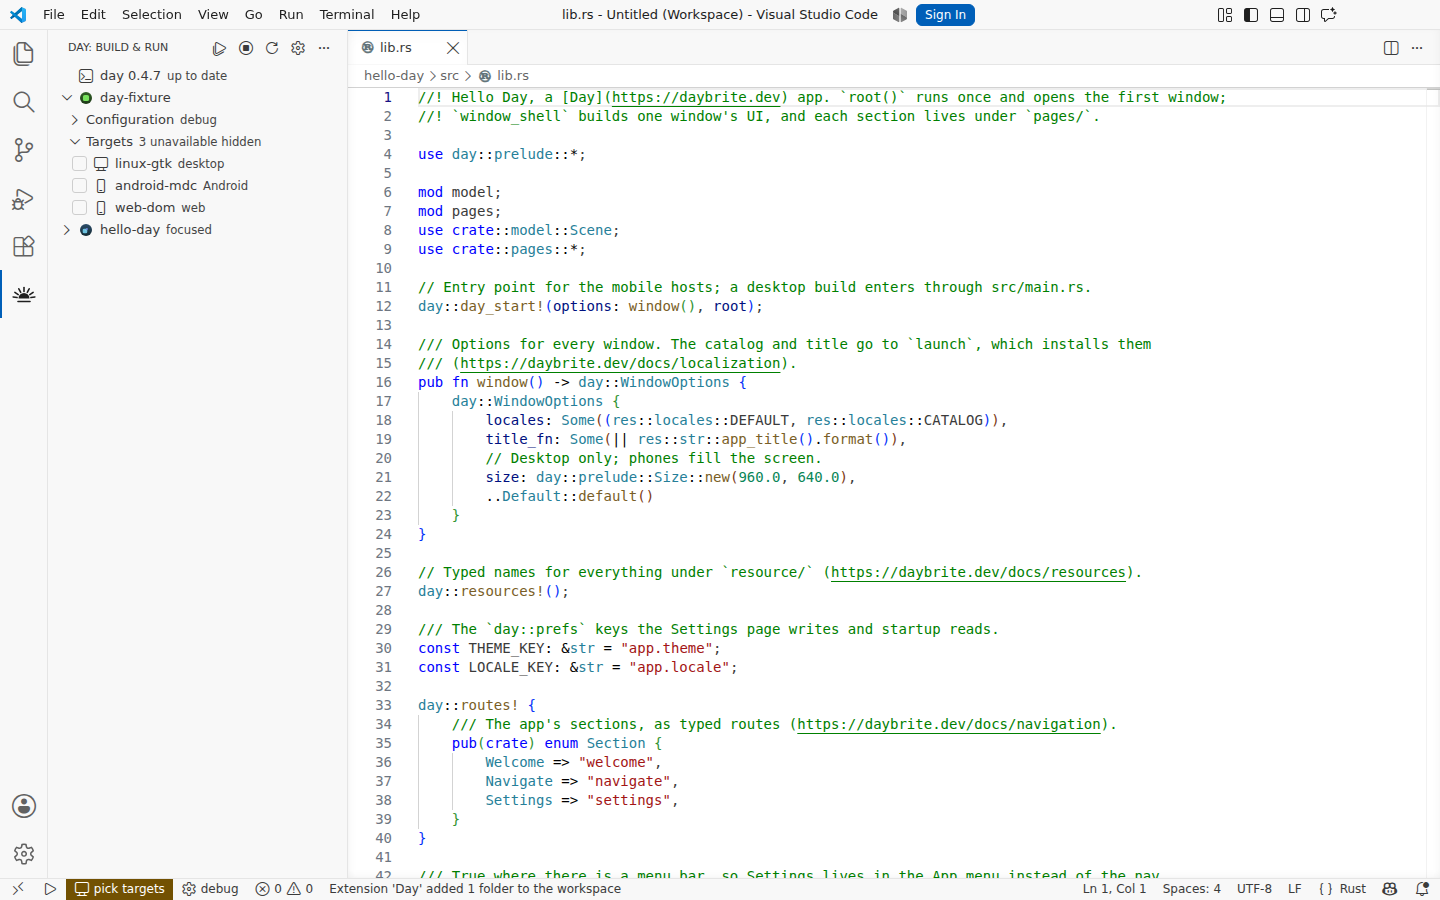Check the linux-gtk desktop target
Image resolution: width=1440 pixels, height=900 pixels.
(x=80, y=164)
